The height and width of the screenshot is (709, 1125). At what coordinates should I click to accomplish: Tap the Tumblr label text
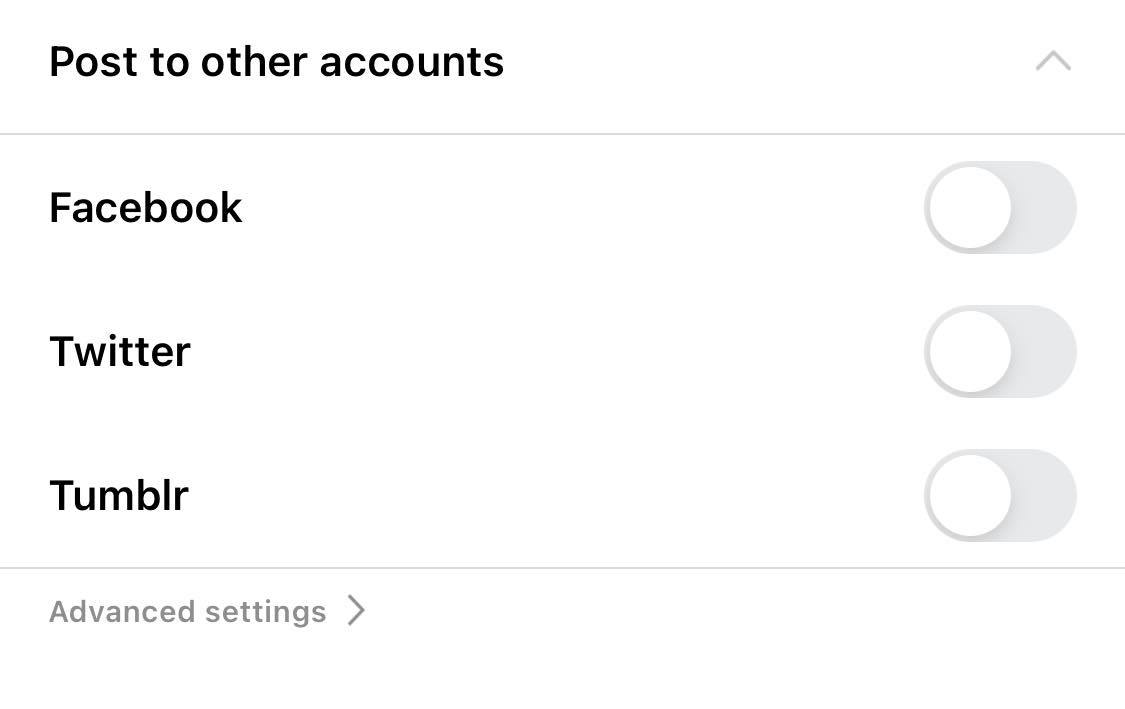[x=119, y=496]
